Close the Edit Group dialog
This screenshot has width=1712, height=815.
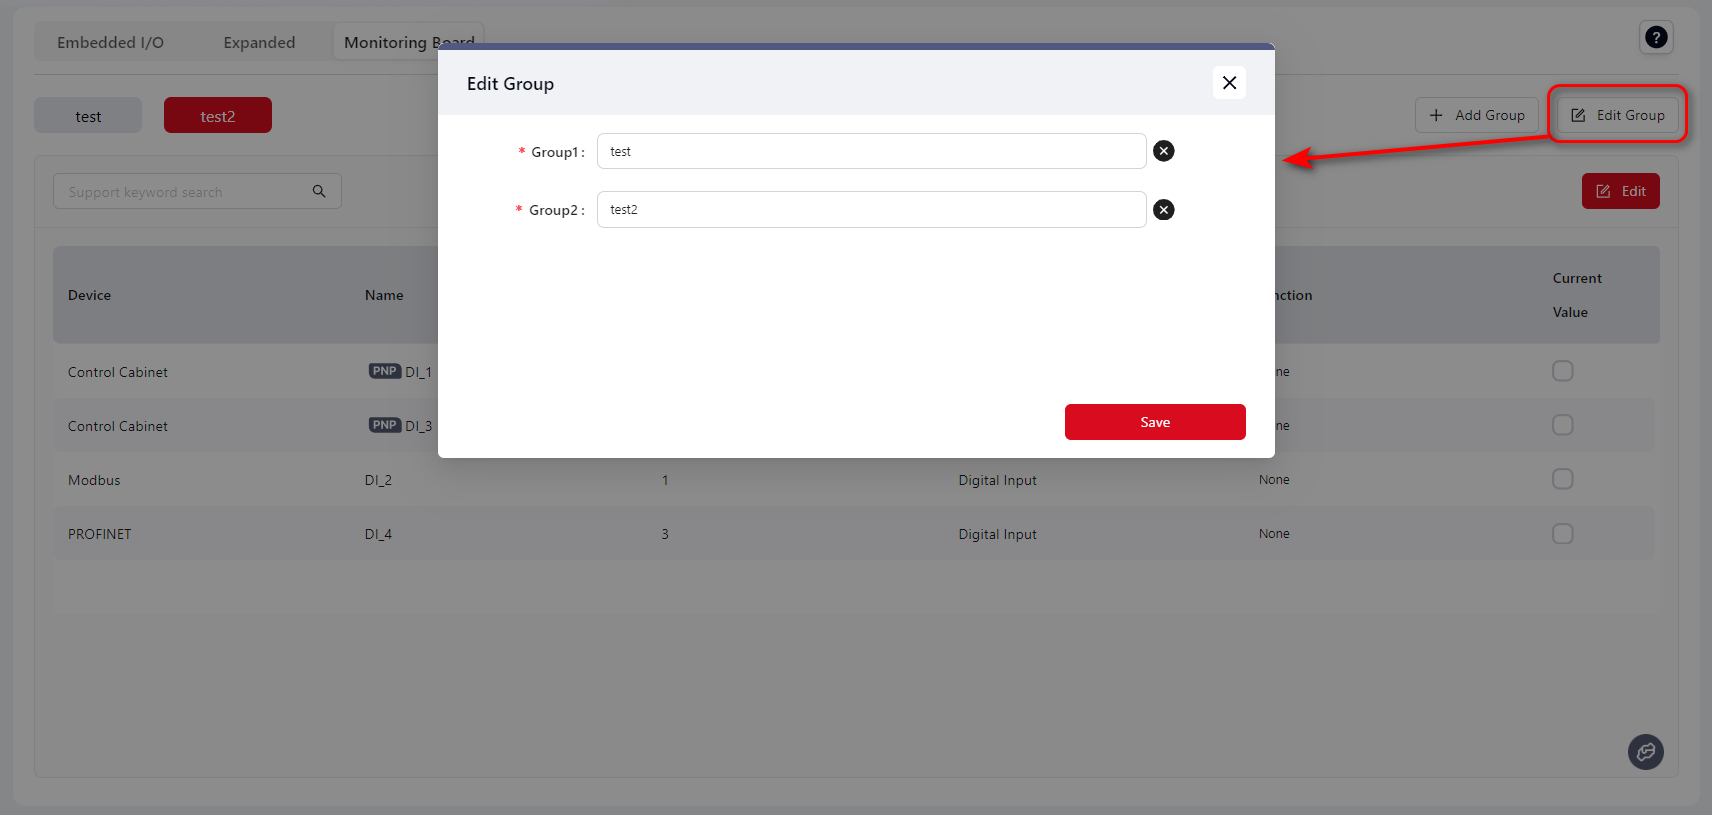pyautogui.click(x=1229, y=83)
